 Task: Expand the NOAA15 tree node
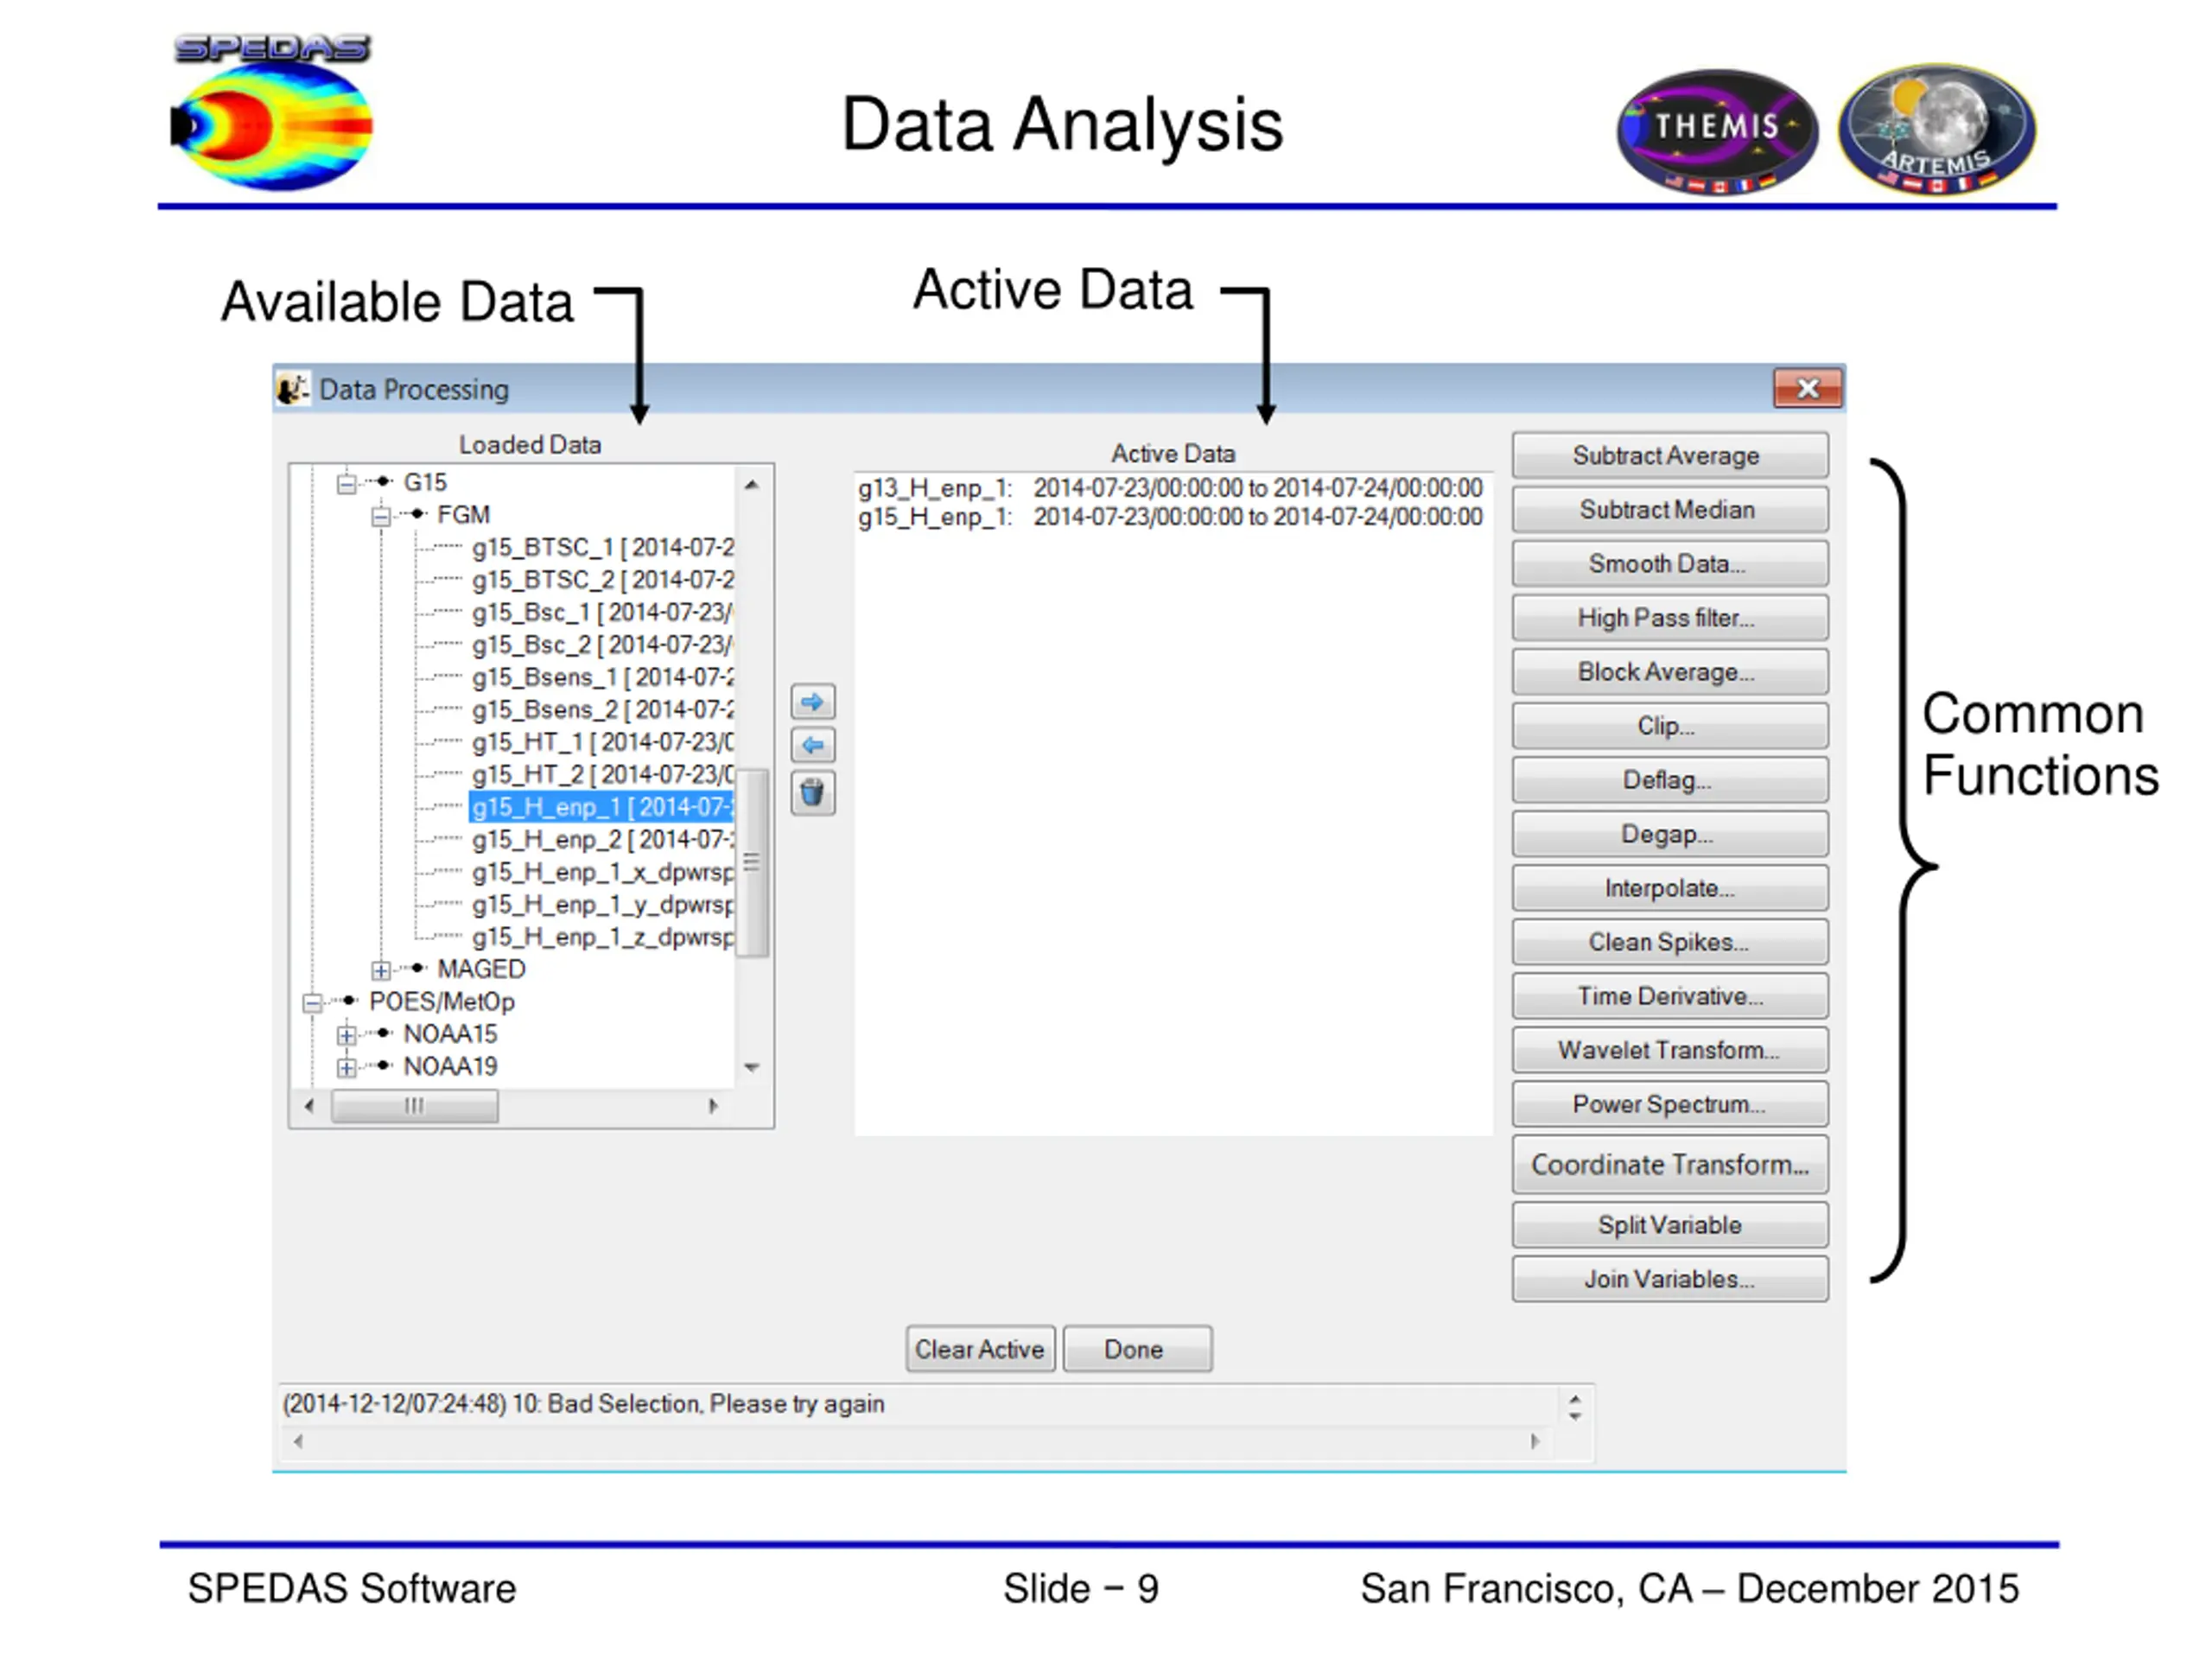pyautogui.click(x=346, y=1036)
